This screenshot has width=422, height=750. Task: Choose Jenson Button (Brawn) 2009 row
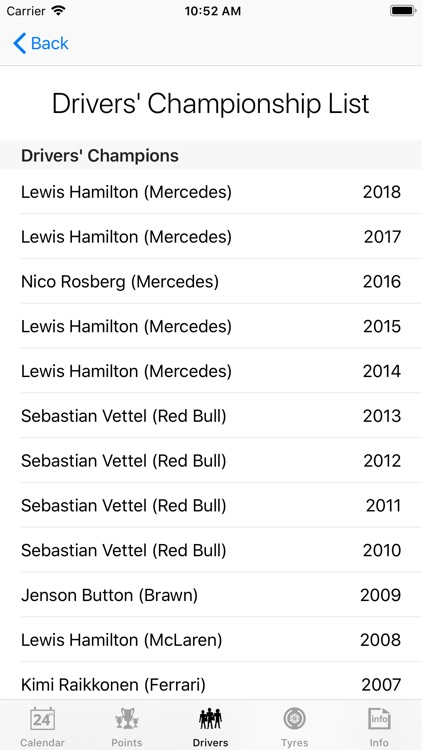click(x=211, y=595)
